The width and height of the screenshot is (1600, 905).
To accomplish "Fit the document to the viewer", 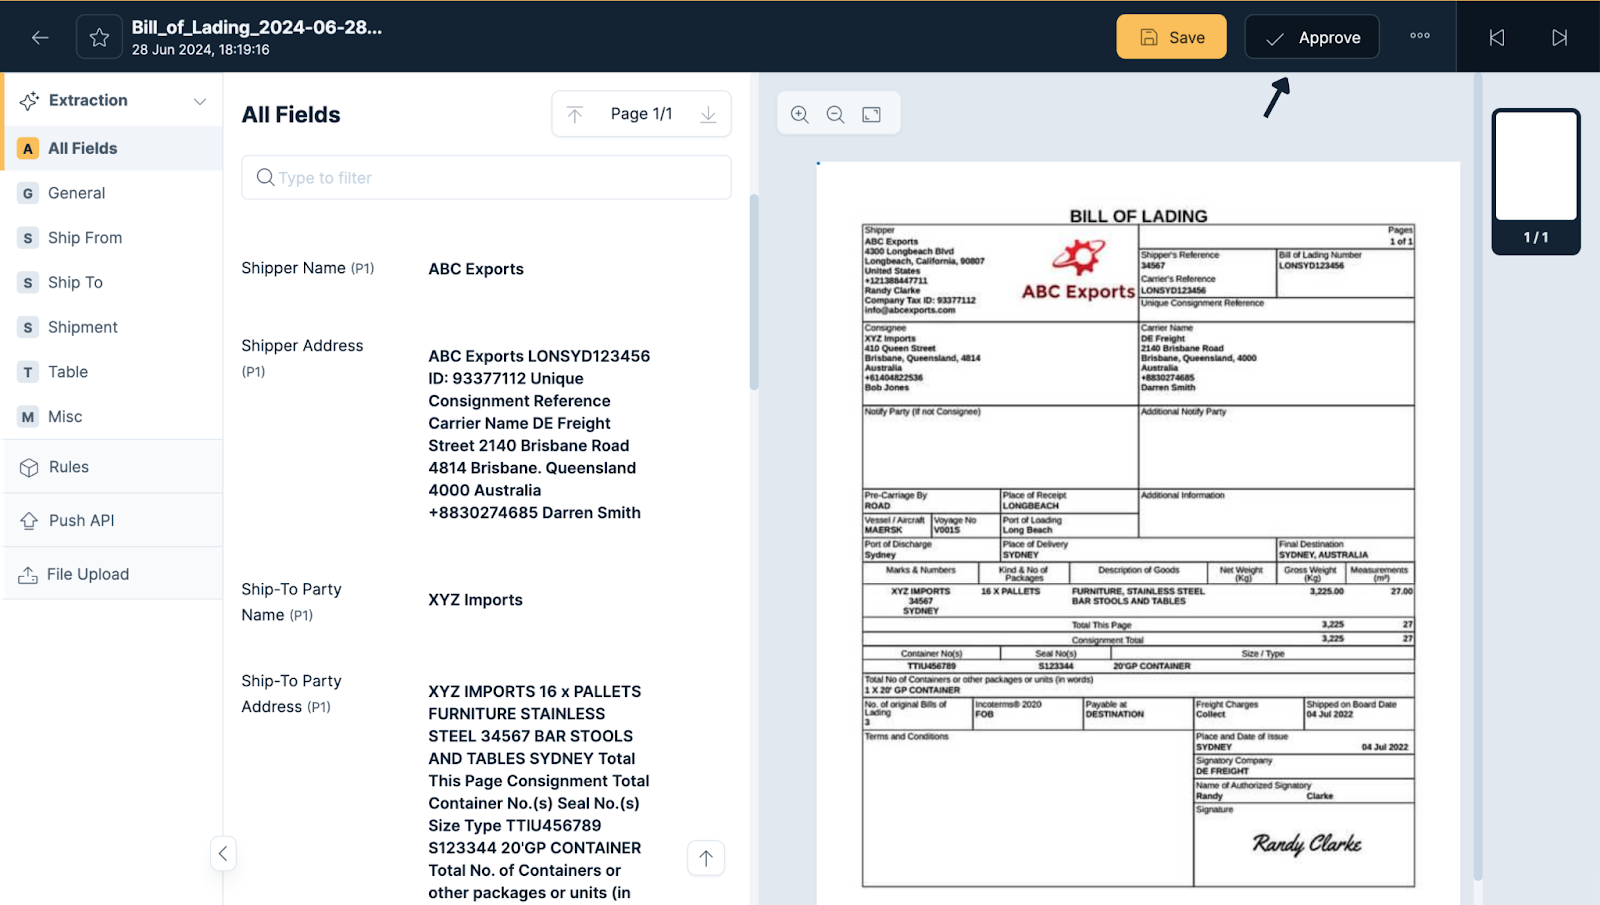I will [872, 114].
